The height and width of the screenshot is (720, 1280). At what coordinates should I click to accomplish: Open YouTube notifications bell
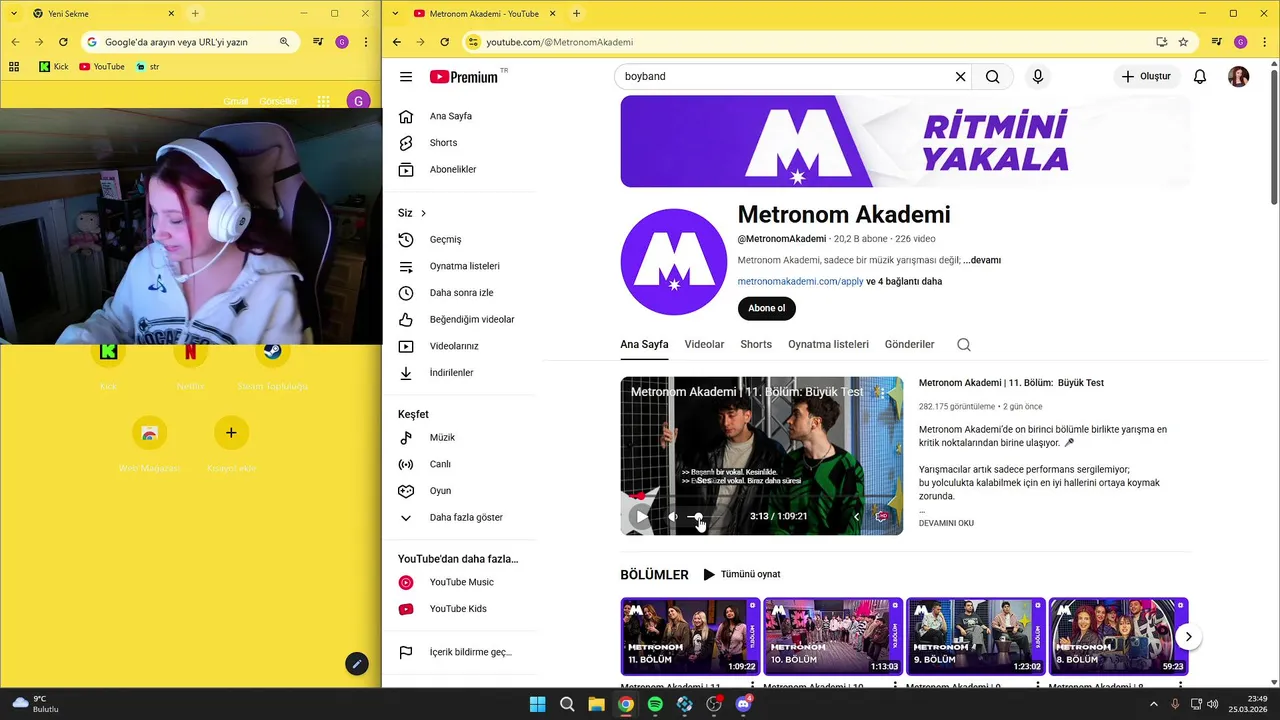click(1199, 77)
